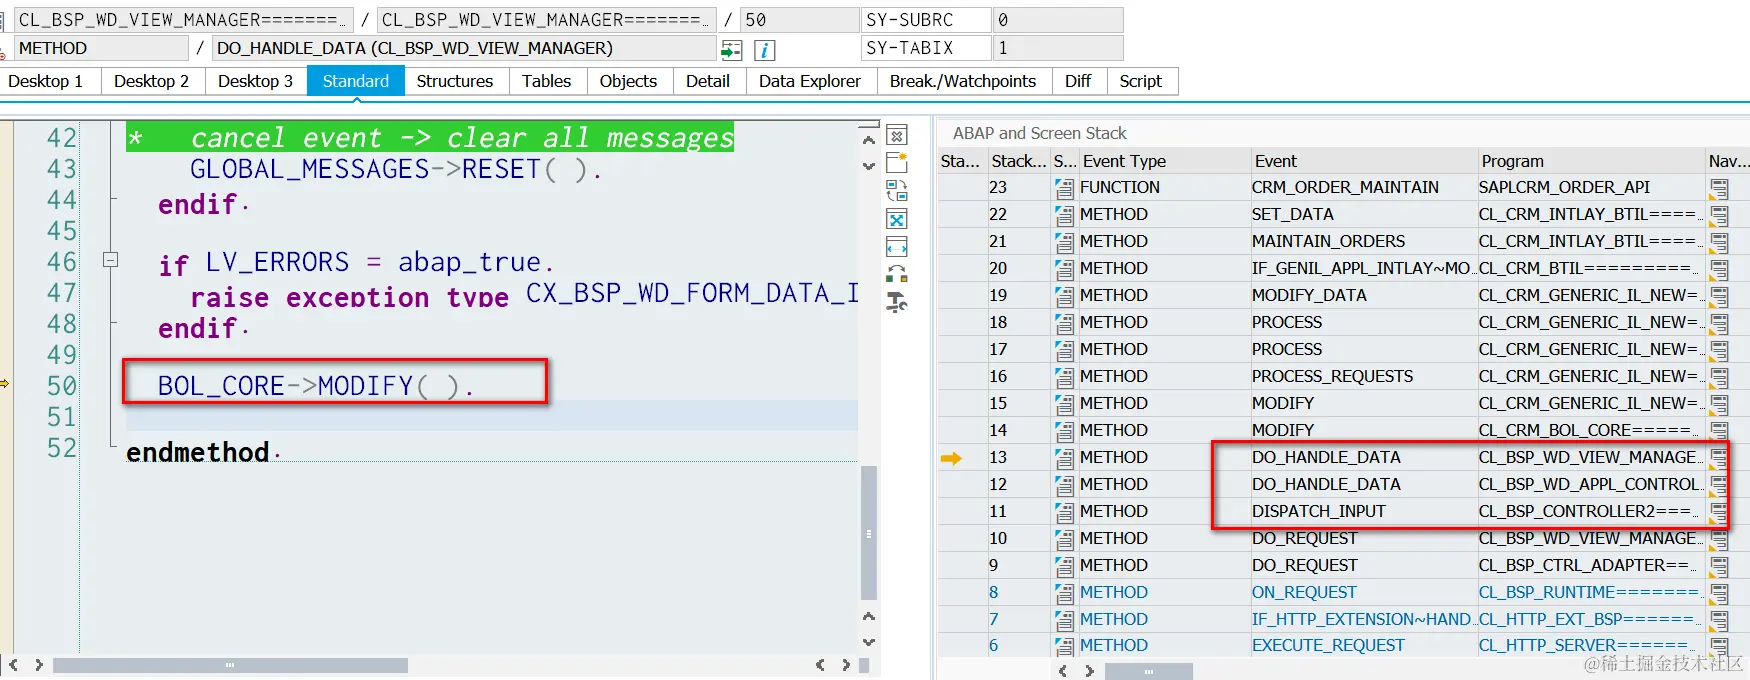Click navigation icon for CRM_ORDER_MAINTAIN row
The height and width of the screenshot is (680, 1750).
pos(1719,188)
